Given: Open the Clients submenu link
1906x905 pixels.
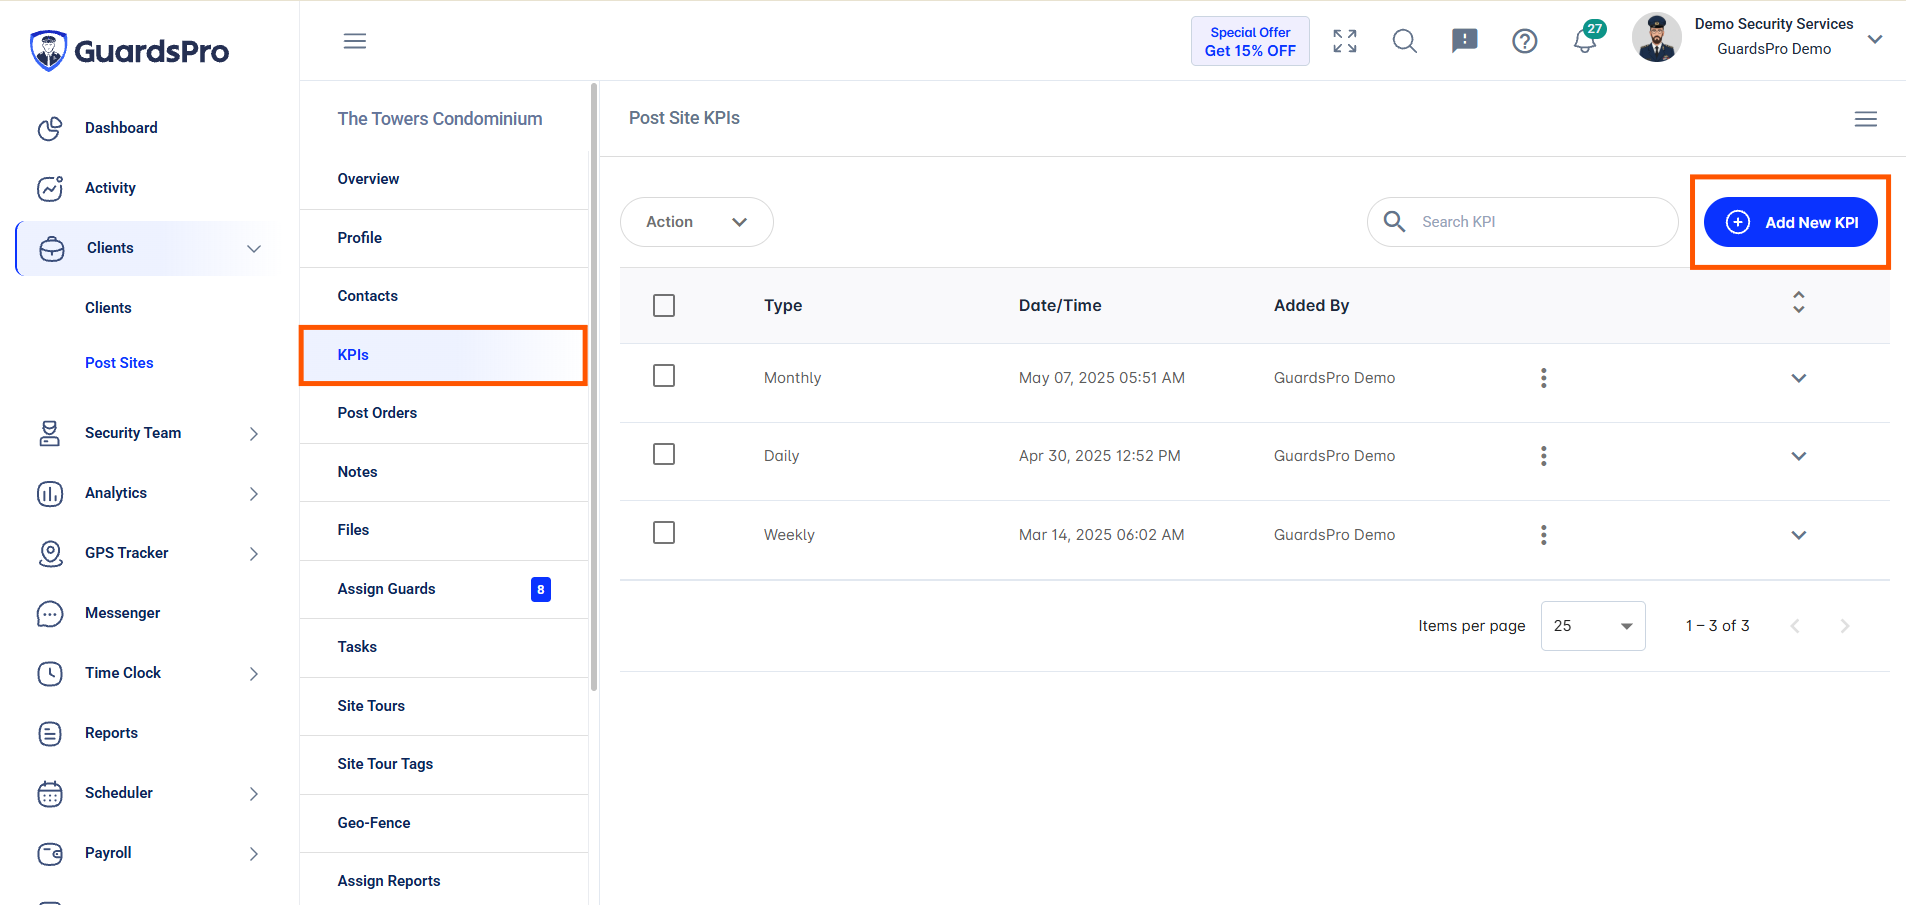Looking at the screenshot, I should (x=108, y=308).
